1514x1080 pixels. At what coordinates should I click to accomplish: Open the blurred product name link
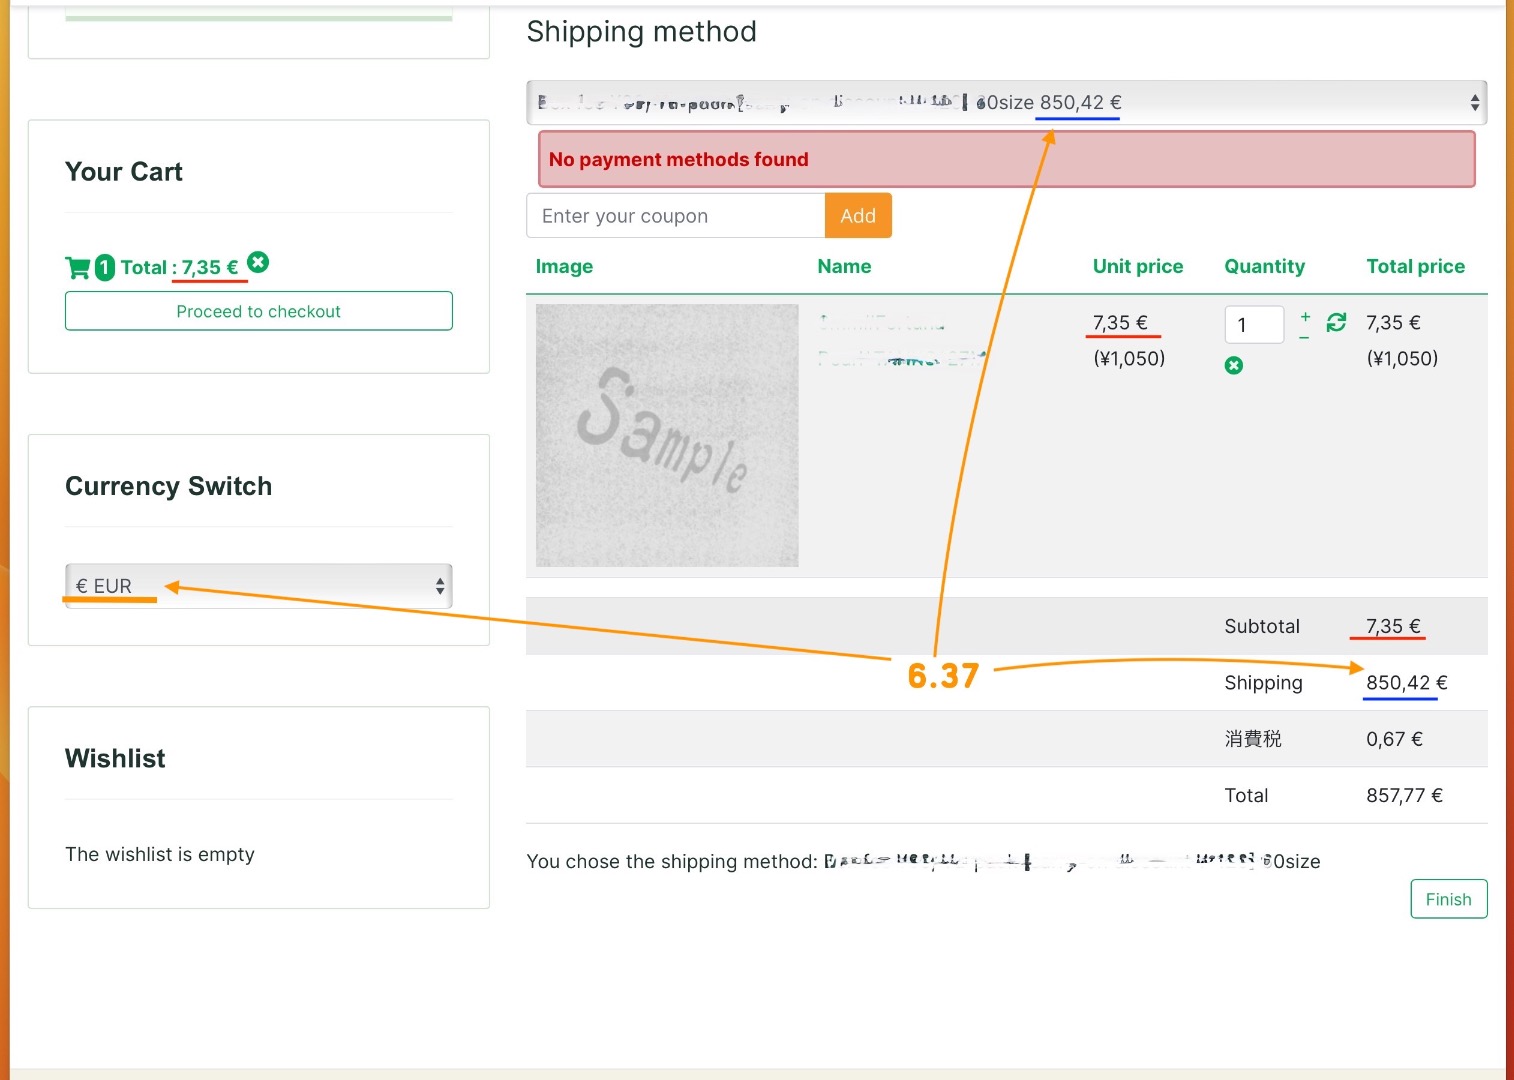pyautogui.click(x=882, y=323)
